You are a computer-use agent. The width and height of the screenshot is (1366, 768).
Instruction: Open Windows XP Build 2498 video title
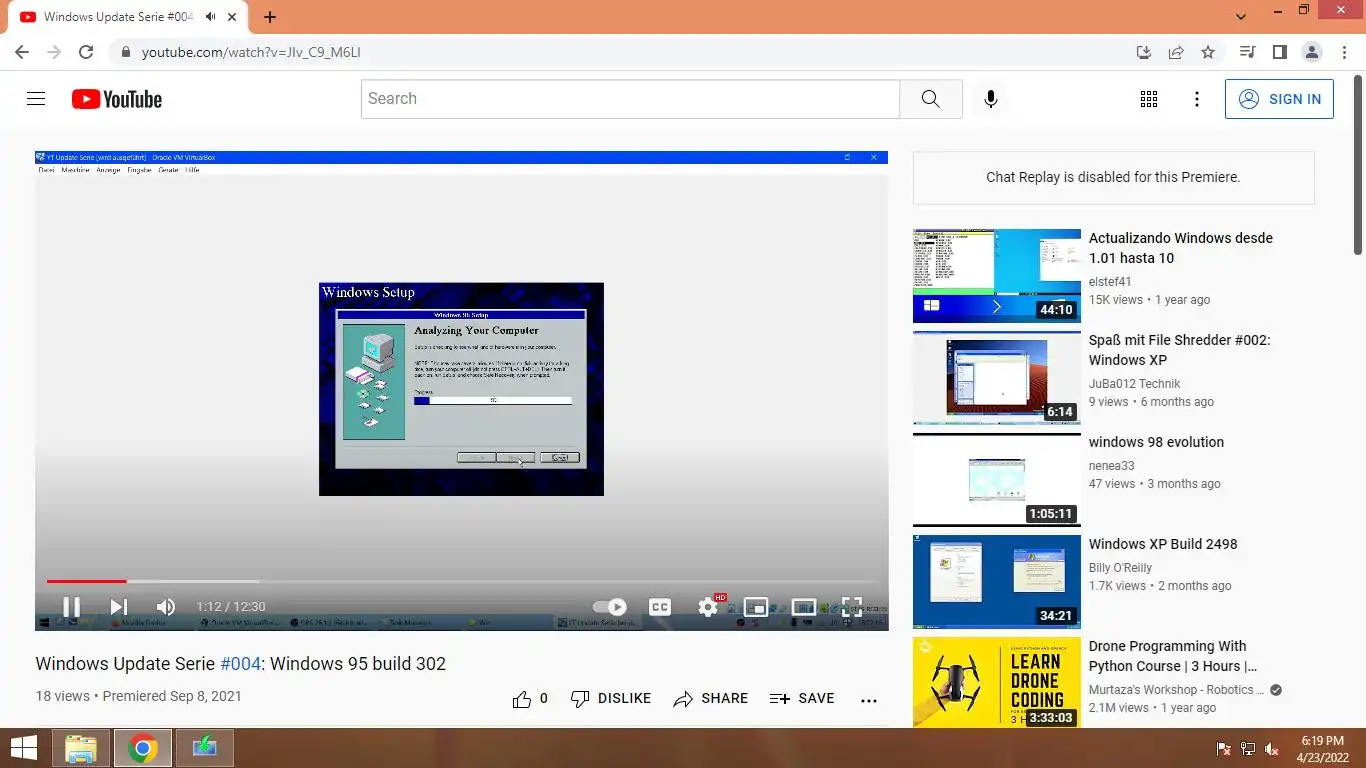1163,544
